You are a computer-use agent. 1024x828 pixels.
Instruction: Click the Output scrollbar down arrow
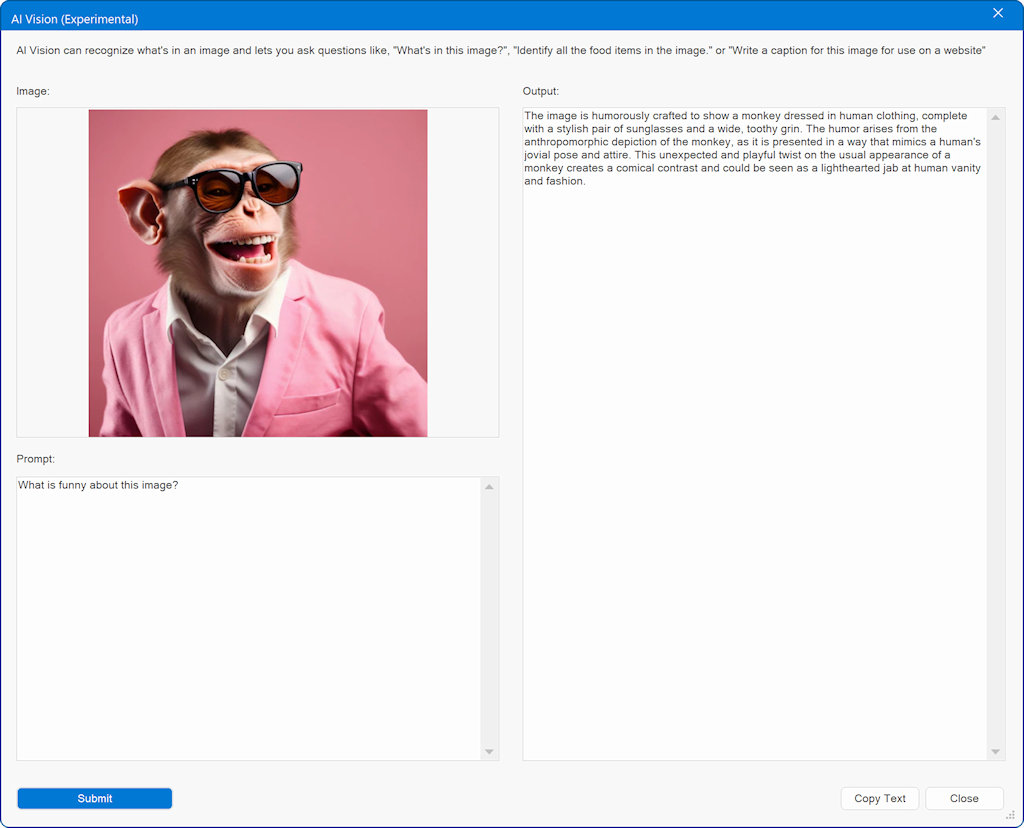(x=995, y=752)
